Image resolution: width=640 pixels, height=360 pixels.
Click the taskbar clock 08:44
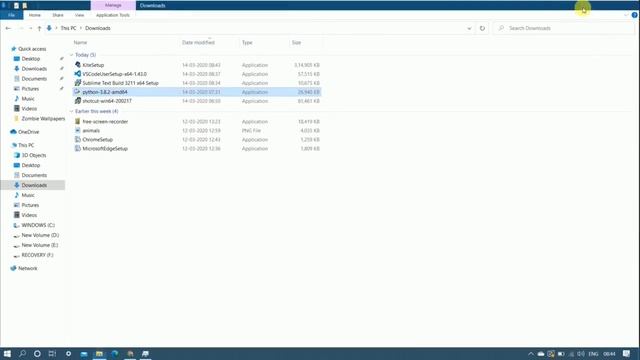coord(609,354)
